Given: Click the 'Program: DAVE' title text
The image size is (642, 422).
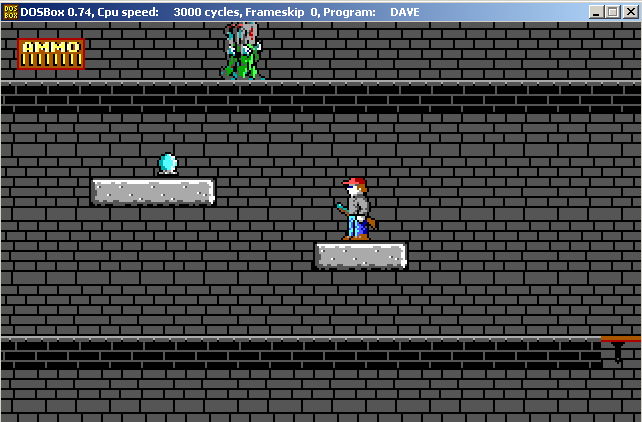Looking at the screenshot, I should [371, 12].
